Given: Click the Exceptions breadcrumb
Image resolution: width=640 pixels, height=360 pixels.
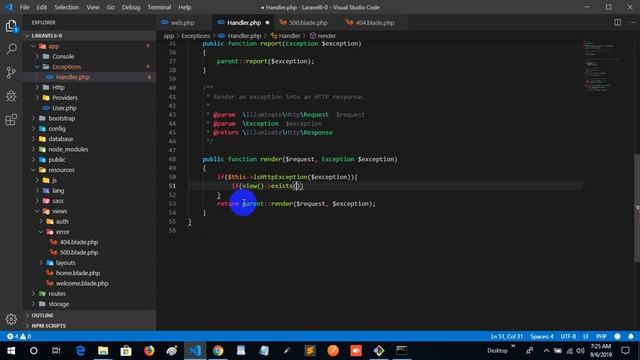Looking at the screenshot, I should pyautogui.click(x=196, y=36).
